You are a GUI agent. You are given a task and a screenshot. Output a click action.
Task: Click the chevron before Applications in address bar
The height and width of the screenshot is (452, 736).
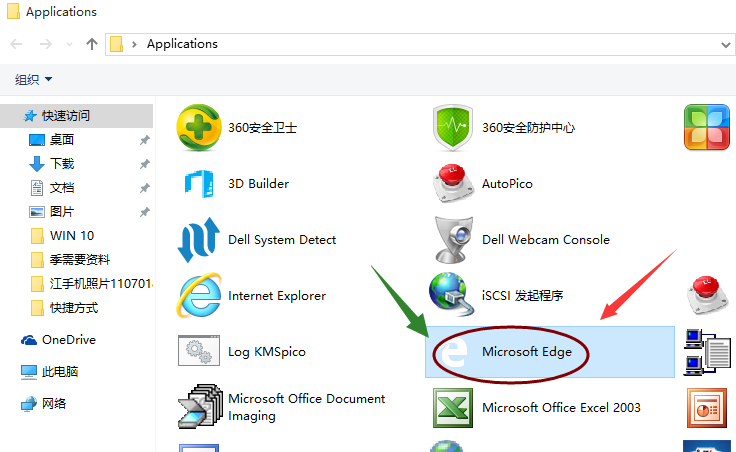[135, 44]
